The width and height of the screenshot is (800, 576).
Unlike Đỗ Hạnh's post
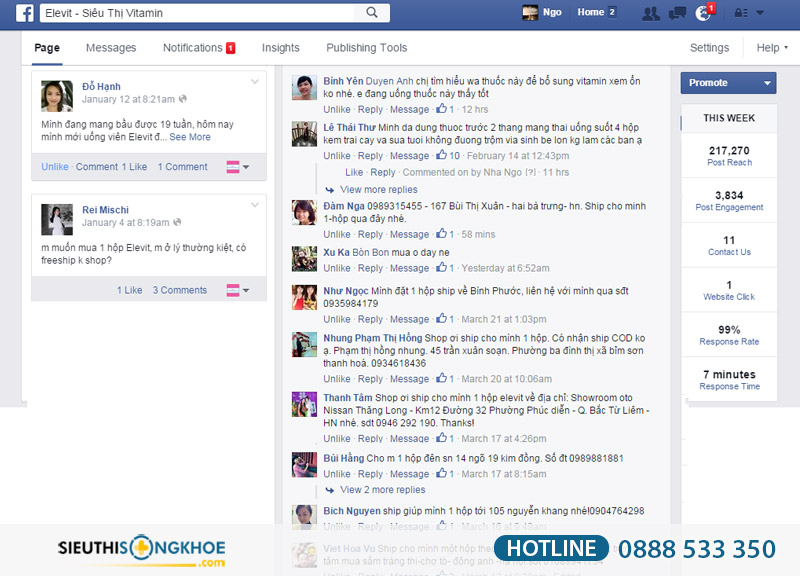(x=55, y=167)
